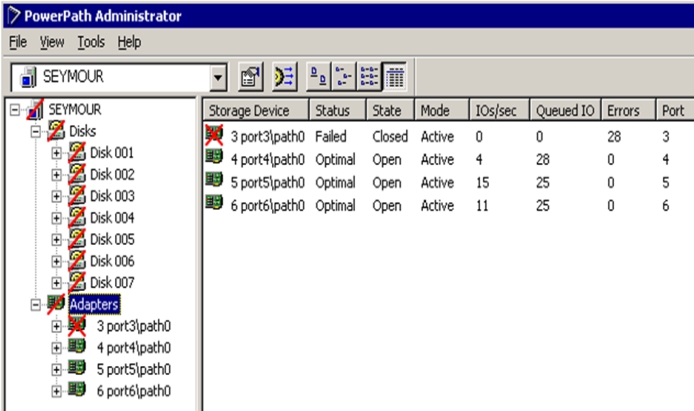Open the File menu
The image size is (694, 411).
tap(18, 42)
